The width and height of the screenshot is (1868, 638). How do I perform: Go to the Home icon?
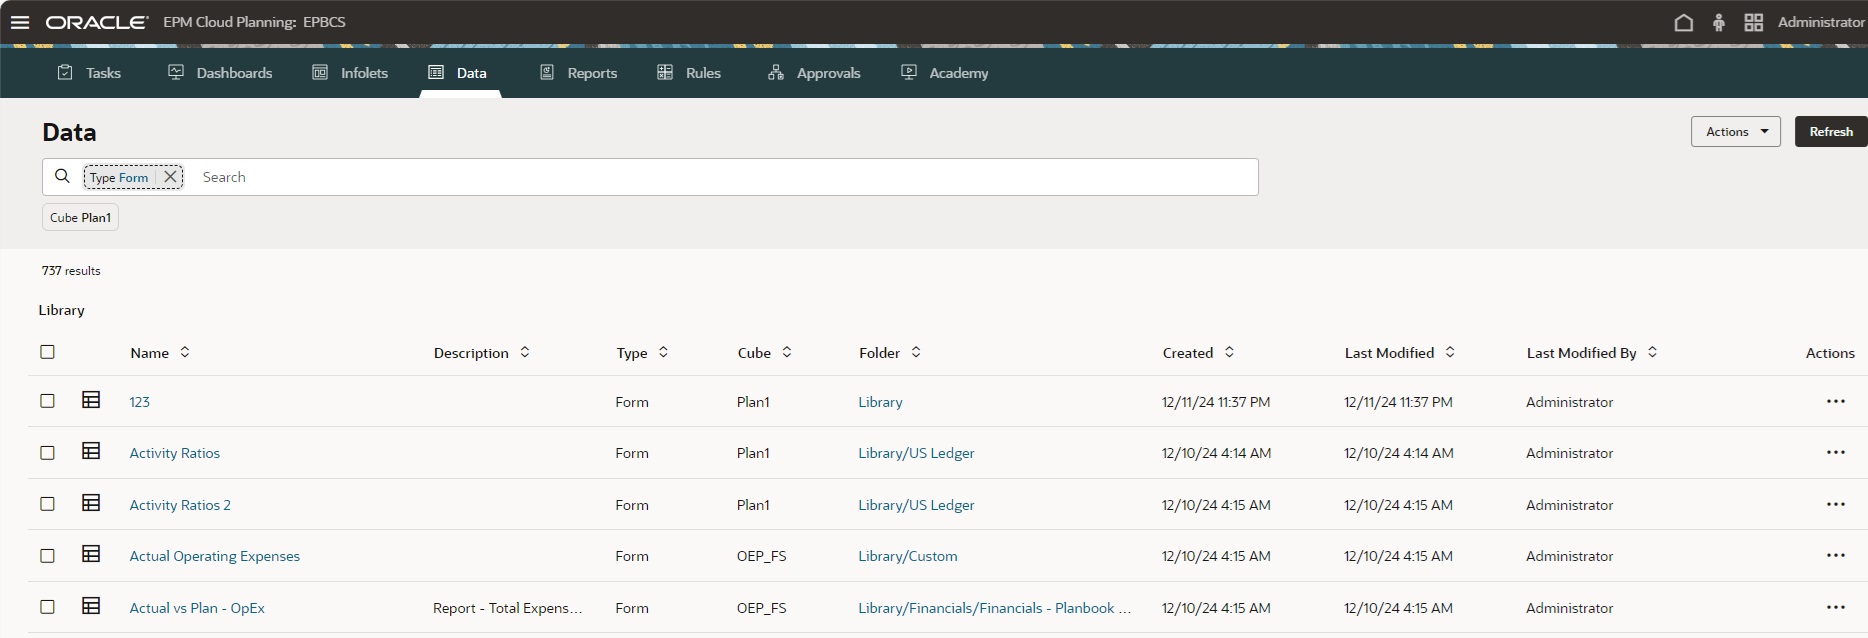pos(1684,22)
